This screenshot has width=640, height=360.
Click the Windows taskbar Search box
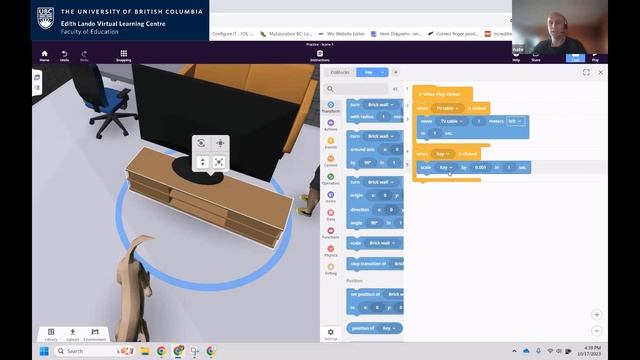(x=94, y=351)
